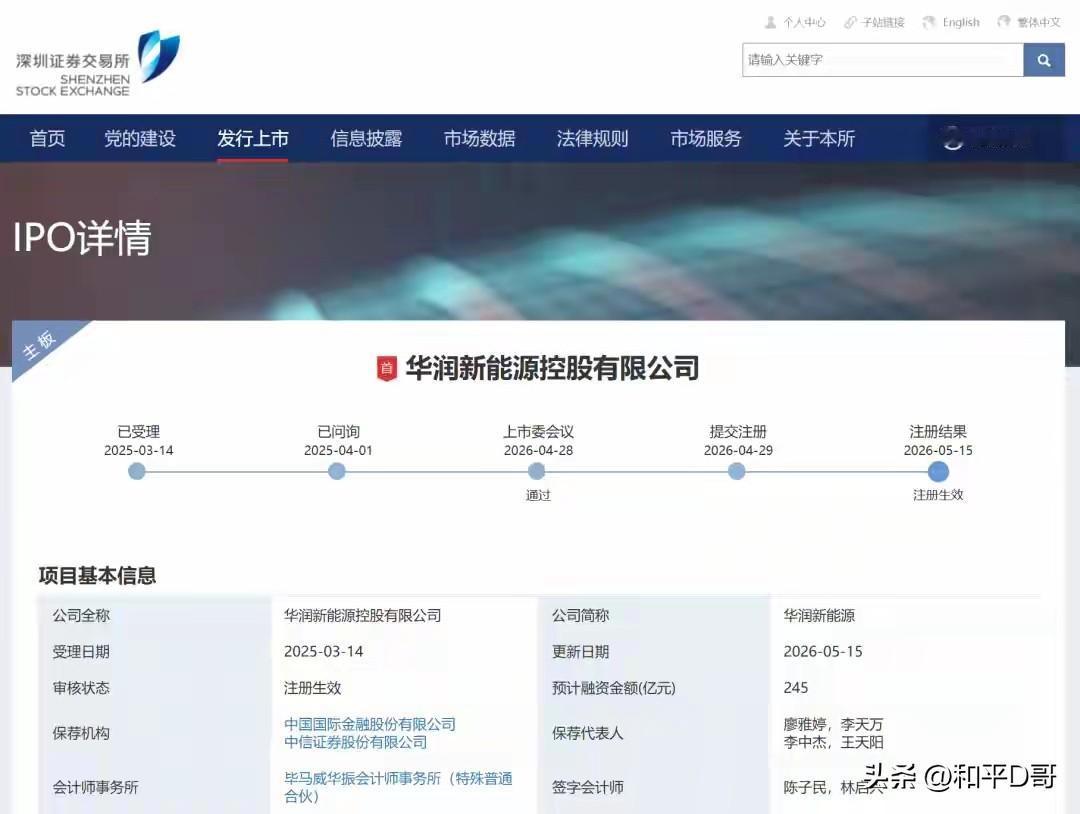Click the 公司全称 field label
Viewport: 1080px width, 814px height.
[81, 616]
